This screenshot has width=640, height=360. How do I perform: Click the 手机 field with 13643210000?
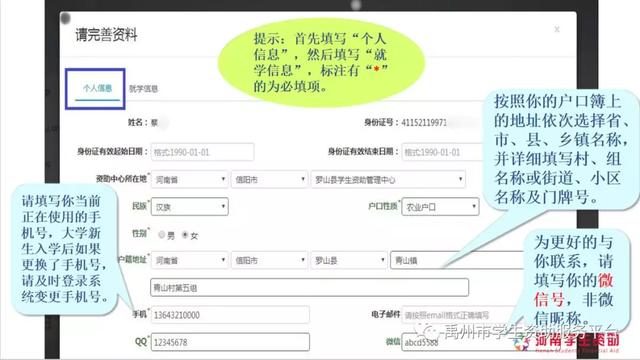click(x=230, y=315)
